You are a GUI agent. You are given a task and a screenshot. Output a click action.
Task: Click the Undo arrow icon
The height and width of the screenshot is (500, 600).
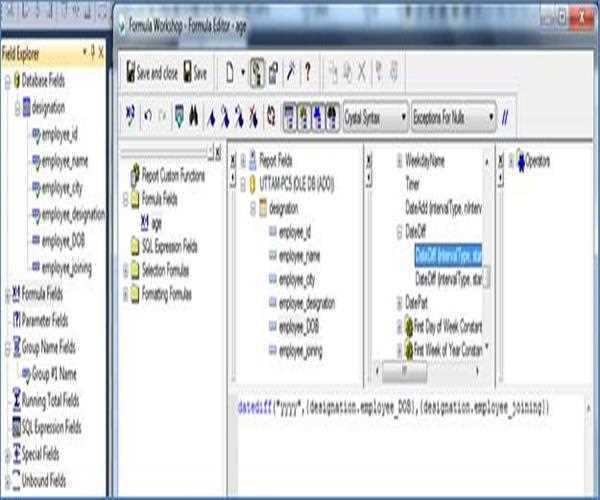147,117
